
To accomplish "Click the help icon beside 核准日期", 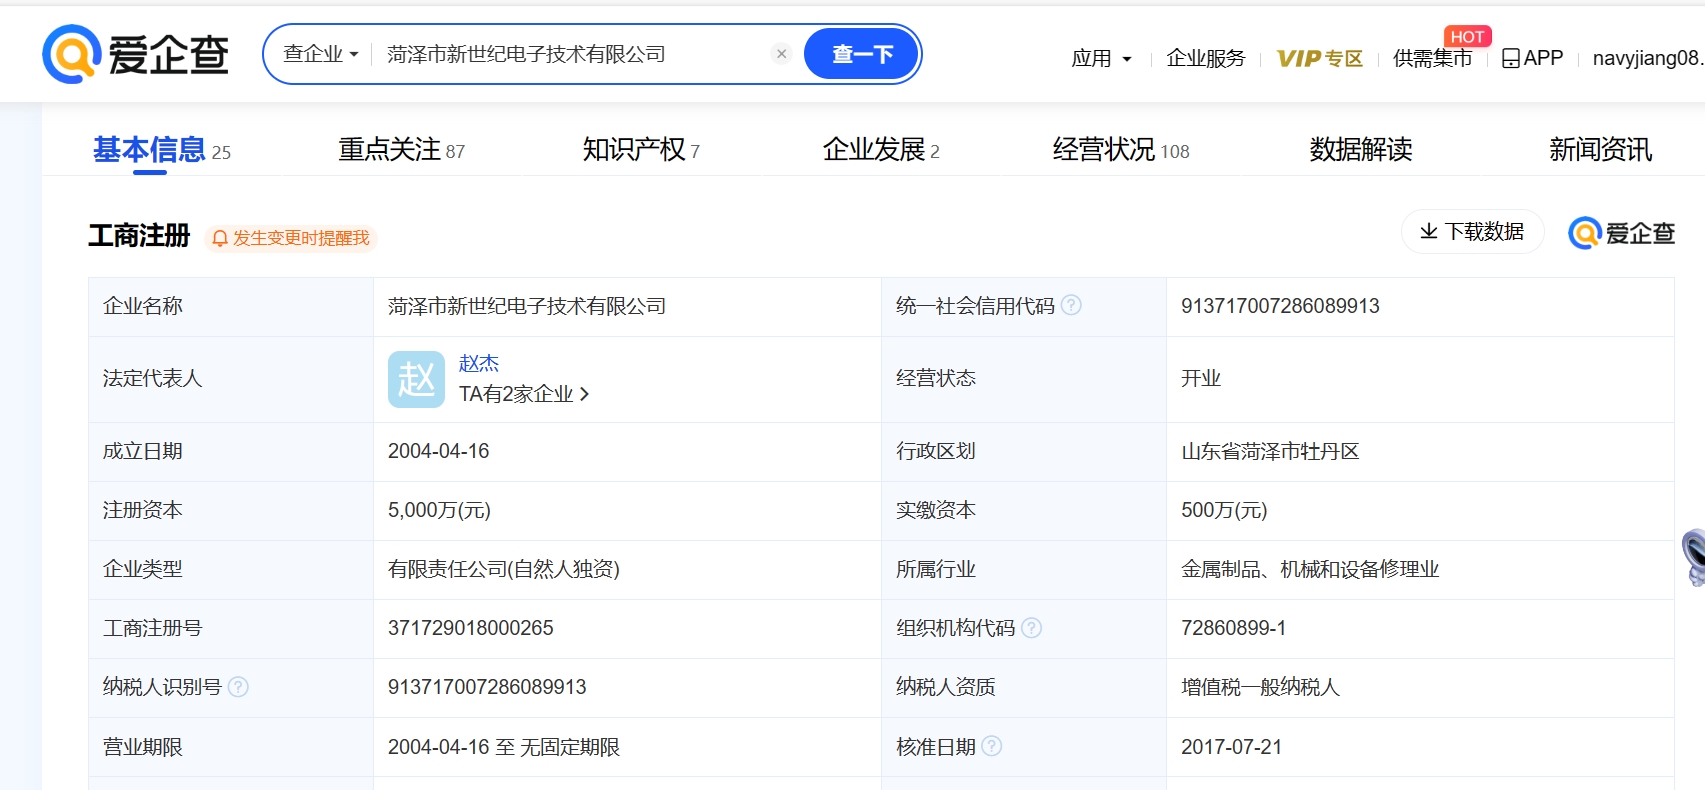I will pyautogui.click(x=992, y=746).
